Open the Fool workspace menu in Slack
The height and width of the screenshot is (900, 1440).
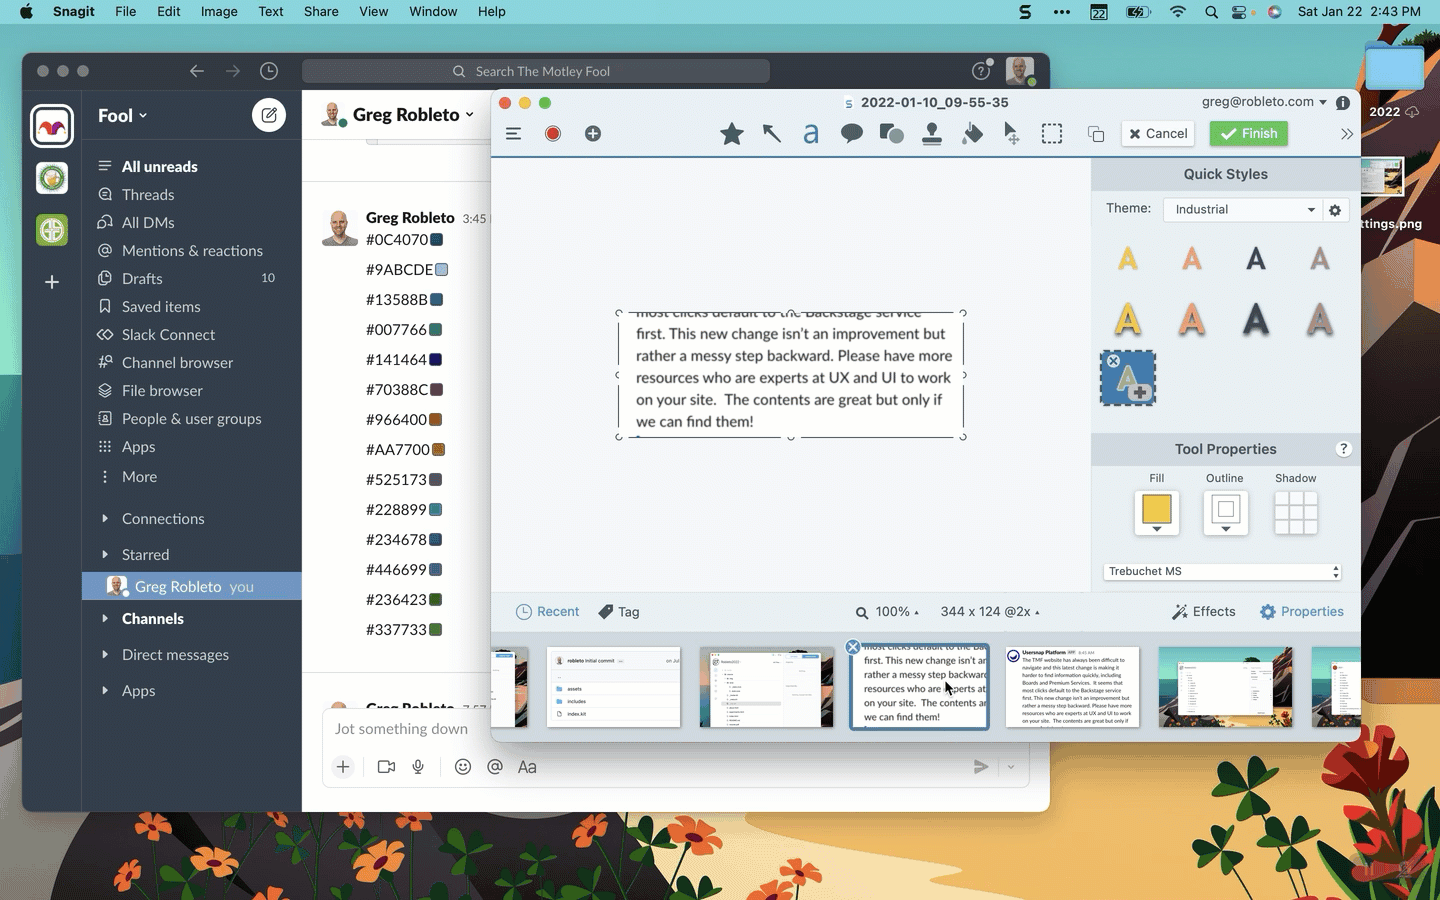(123, 115)
